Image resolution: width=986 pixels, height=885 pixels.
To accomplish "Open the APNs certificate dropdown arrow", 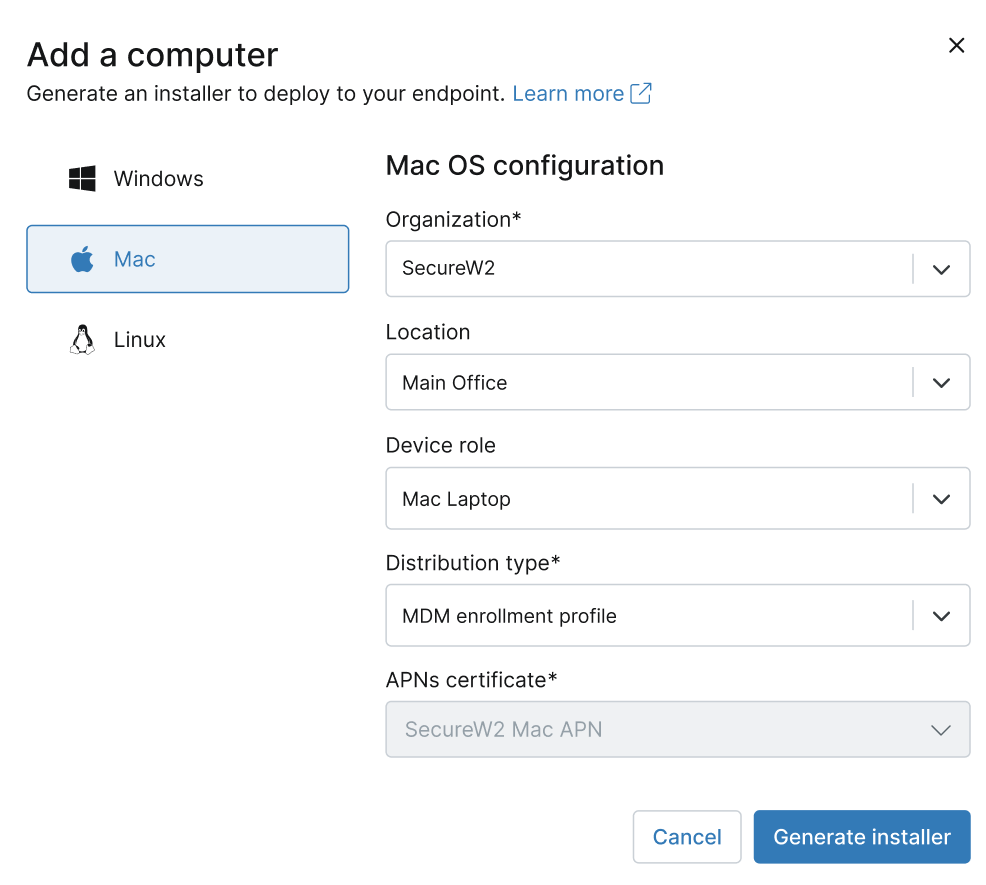I will [941, 730].
